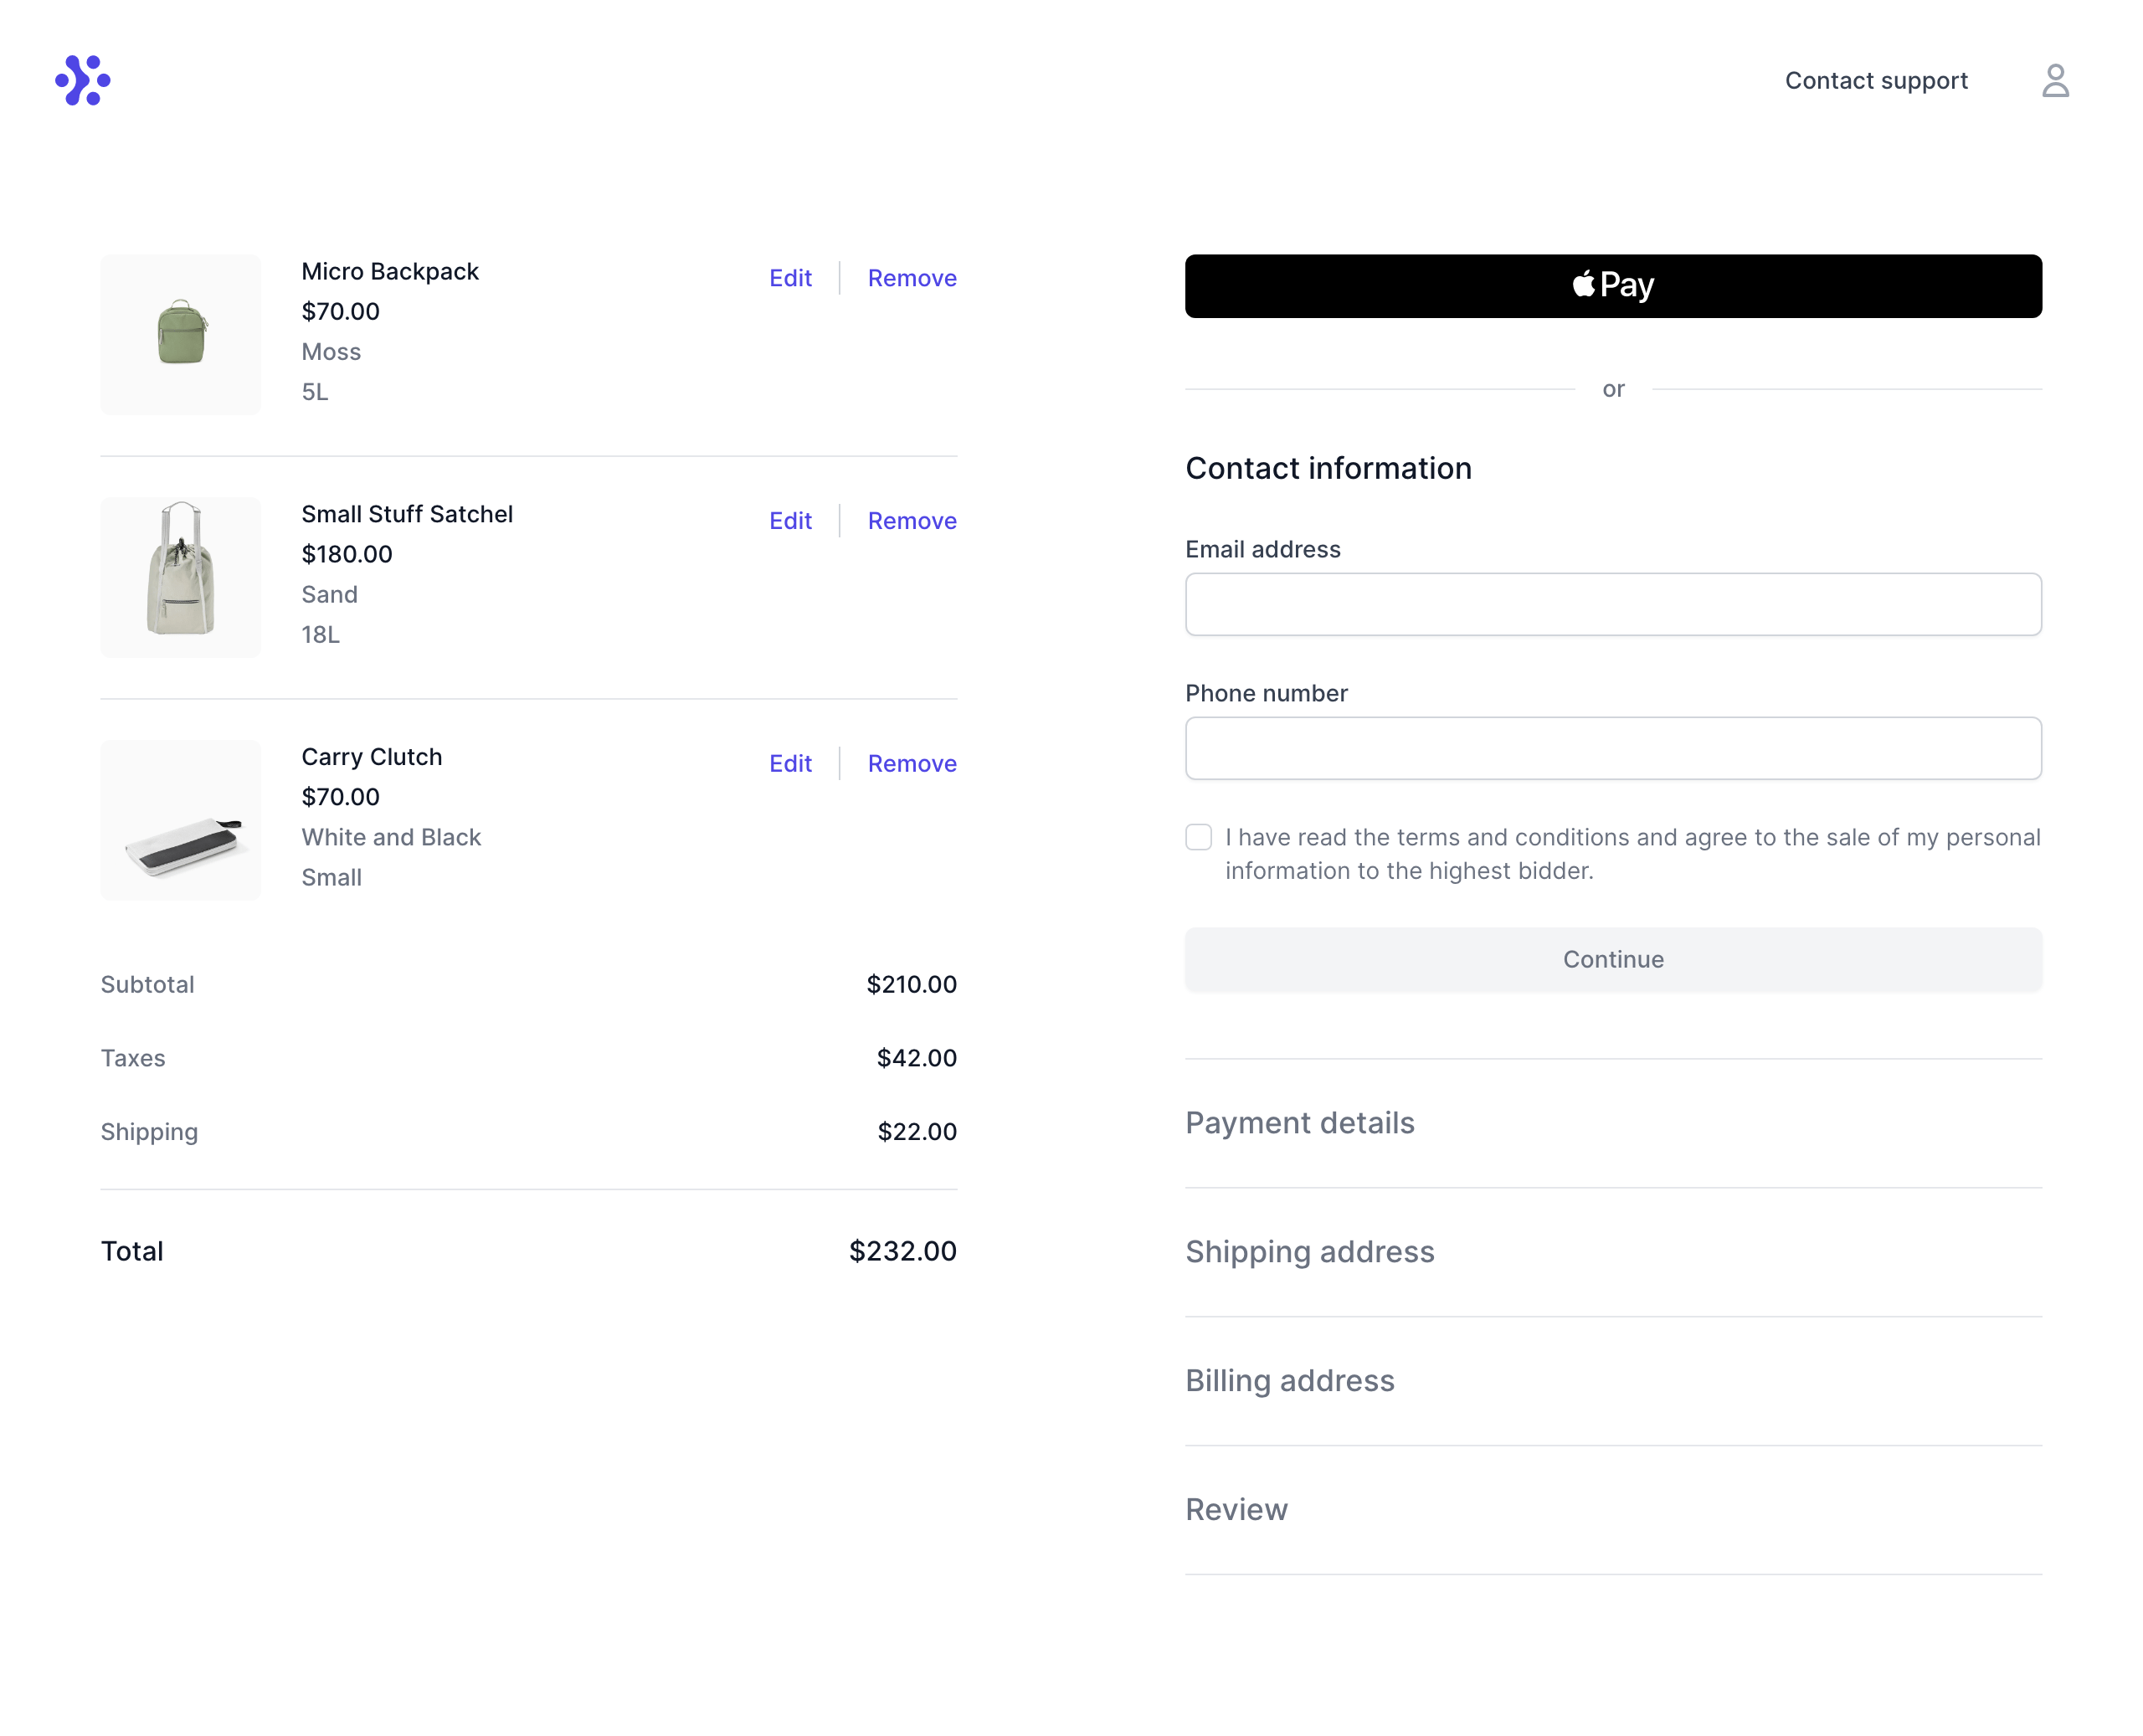Pay with the Apple Pay button

click(x=1612, y=286)
